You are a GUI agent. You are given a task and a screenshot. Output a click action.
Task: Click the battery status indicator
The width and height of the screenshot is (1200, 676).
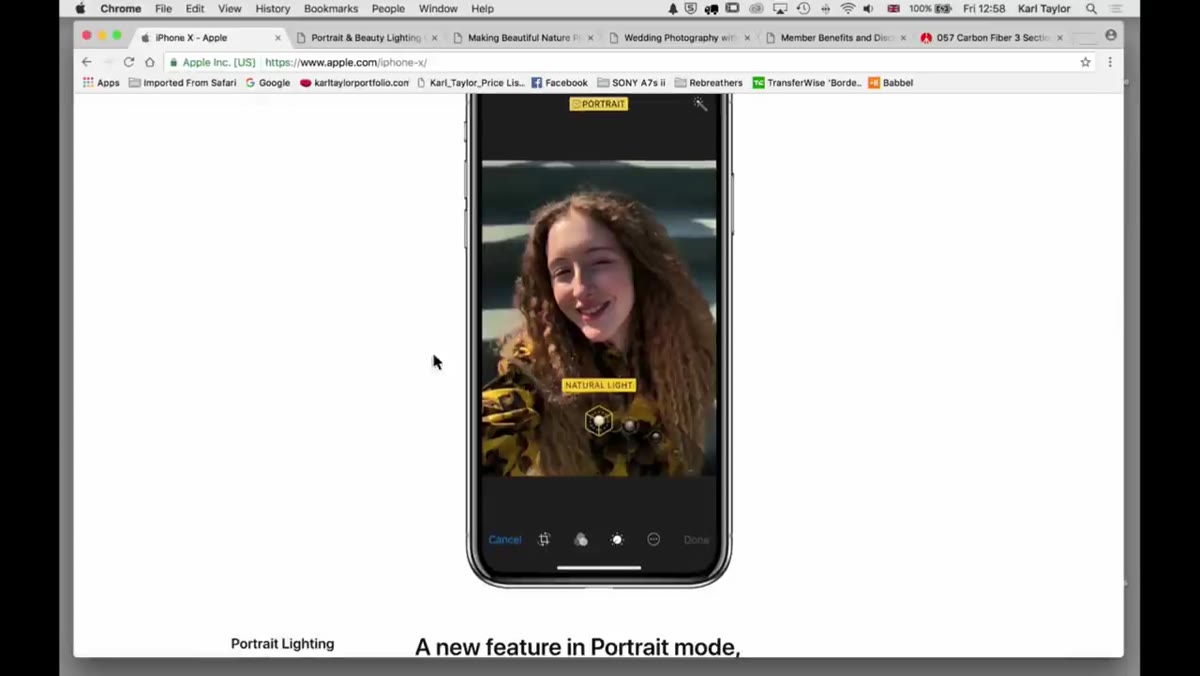pos(930,9)
